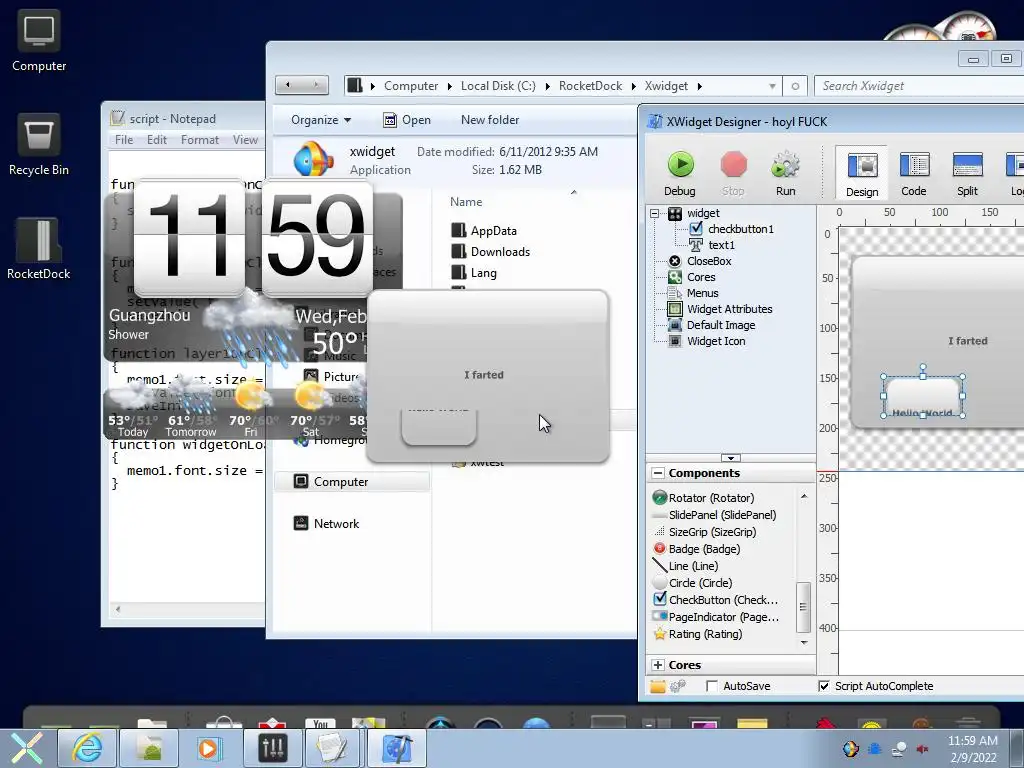Pick the CheckButton component
The height and width of the screenshot is (768, 1024).
pyautogui.click(x=716, y=600)
